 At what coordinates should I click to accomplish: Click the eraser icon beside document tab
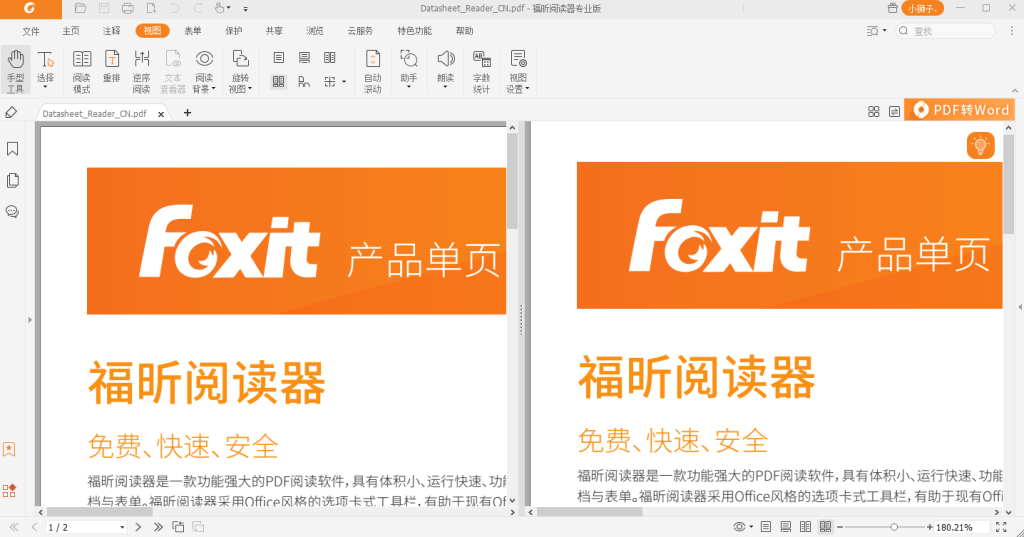11,113
